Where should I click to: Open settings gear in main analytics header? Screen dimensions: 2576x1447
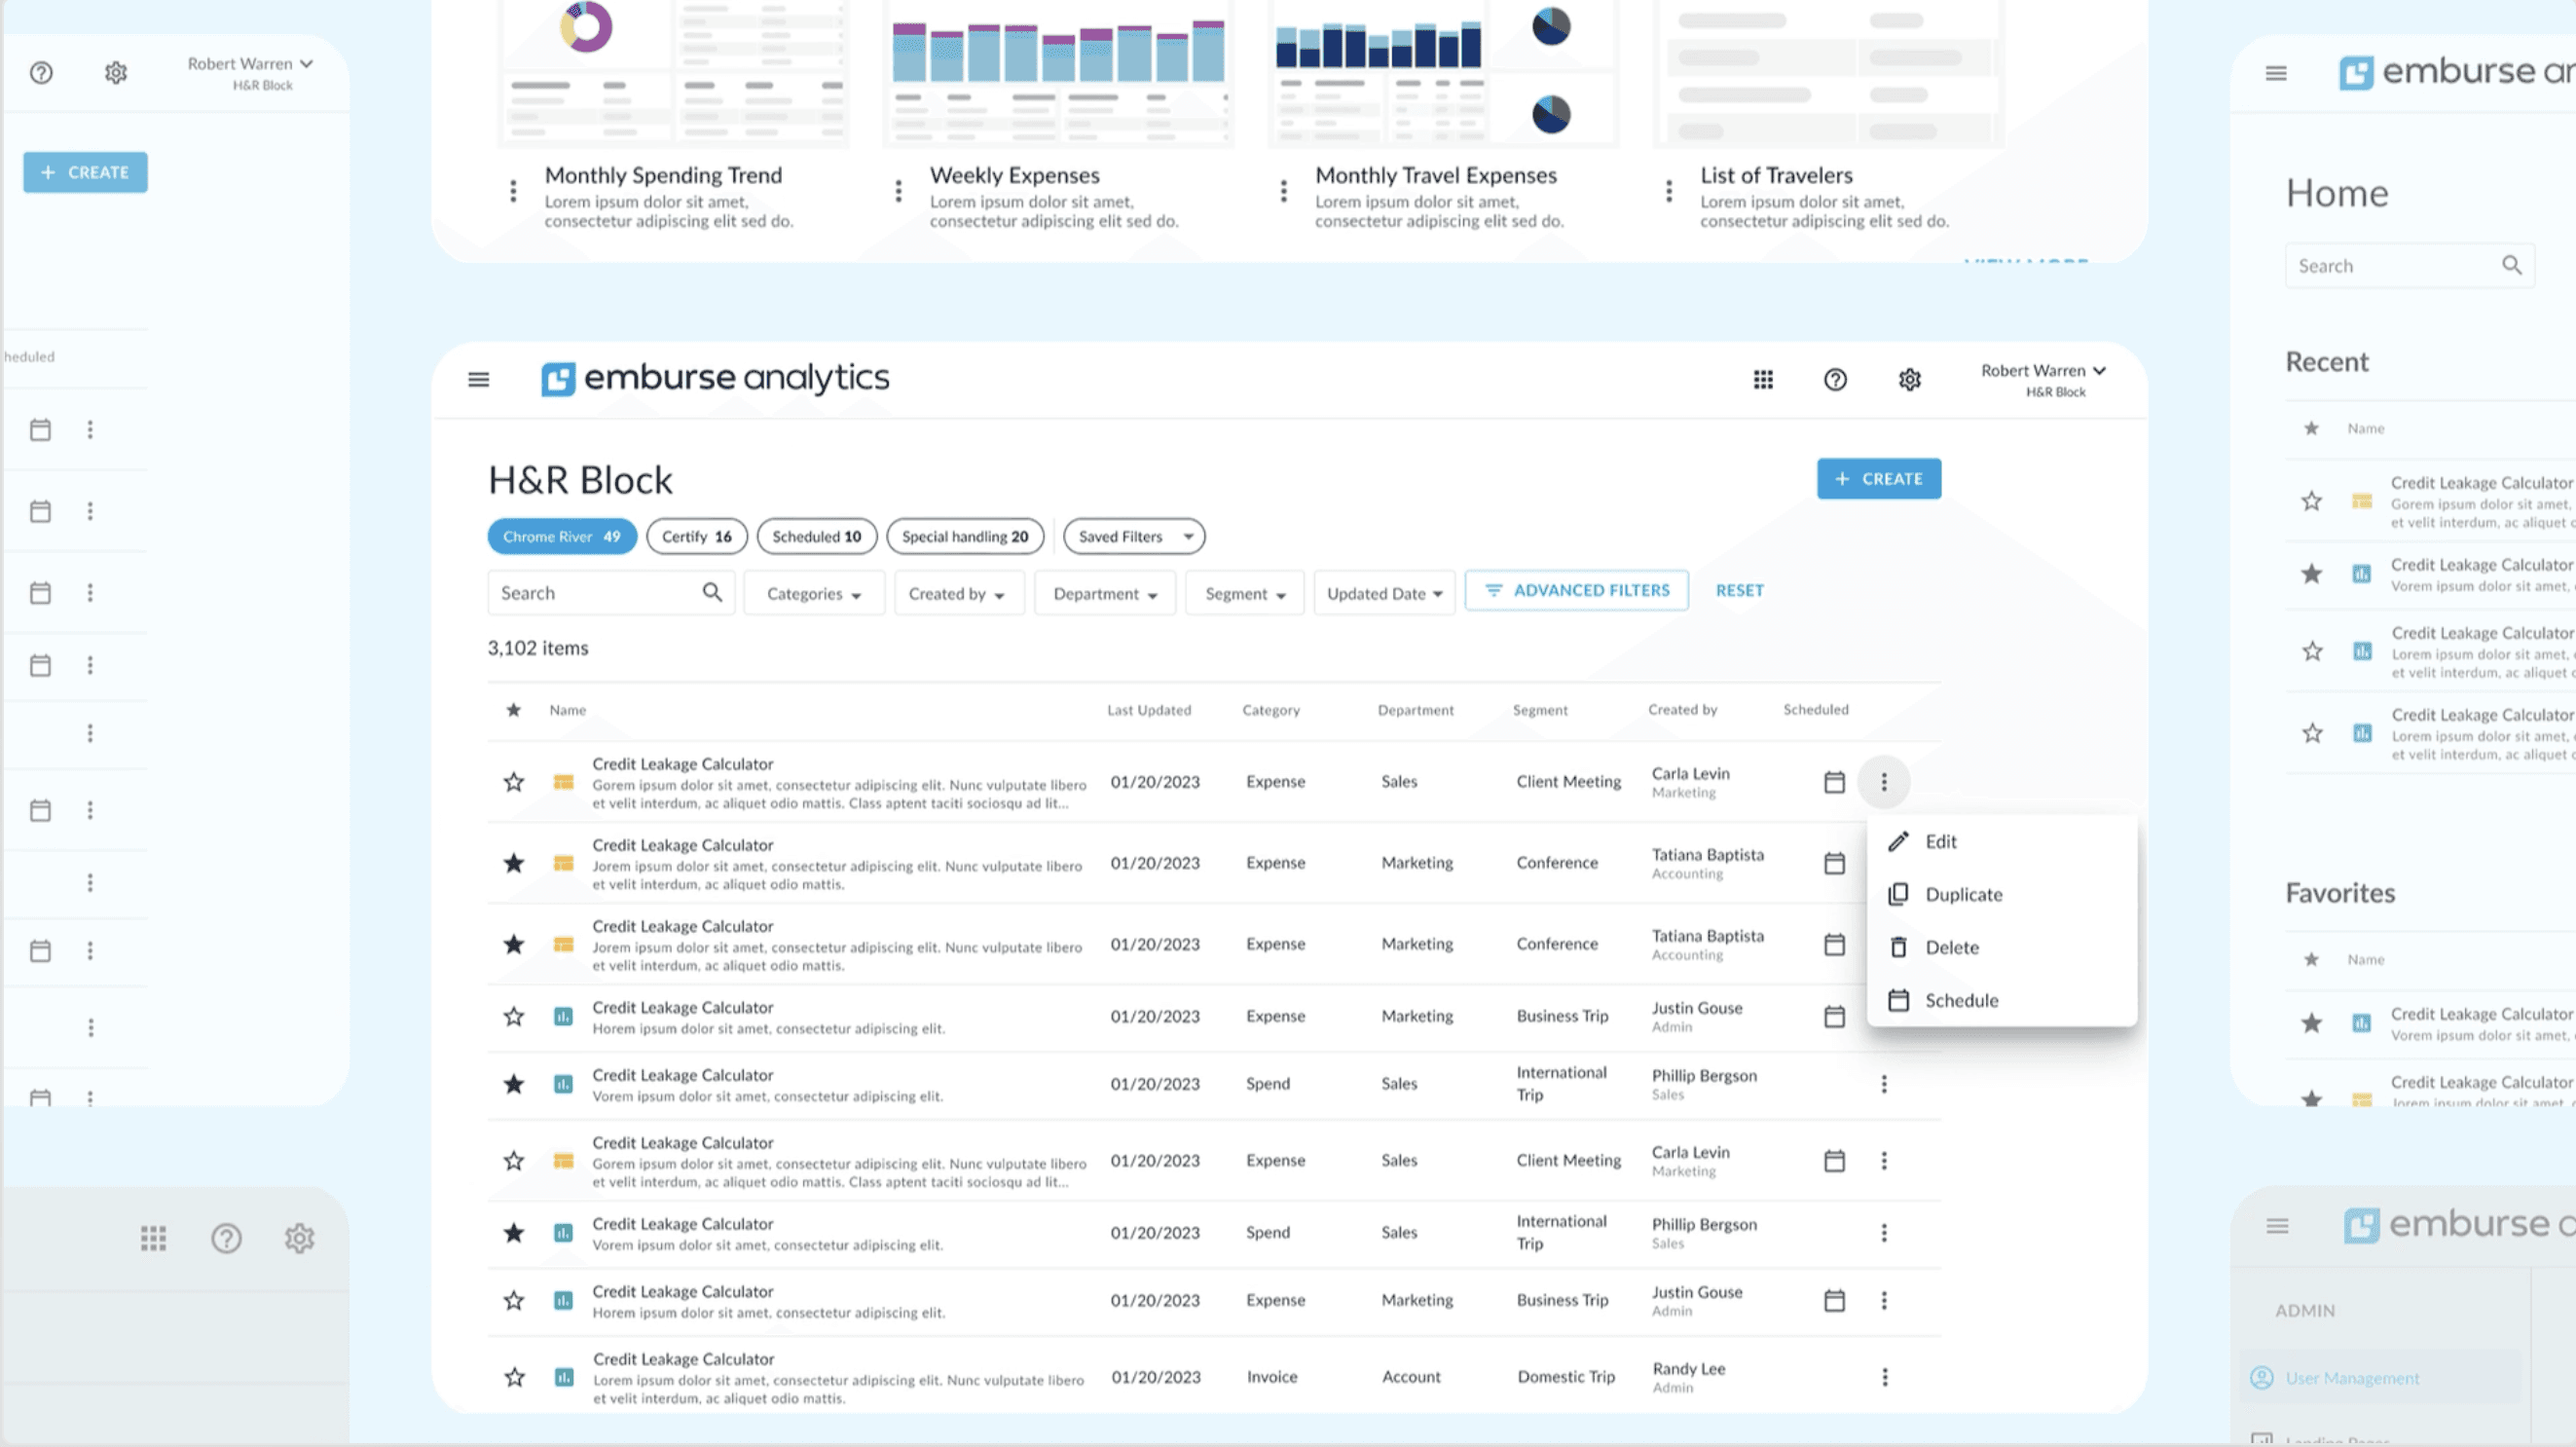(x=1909, y=380)
